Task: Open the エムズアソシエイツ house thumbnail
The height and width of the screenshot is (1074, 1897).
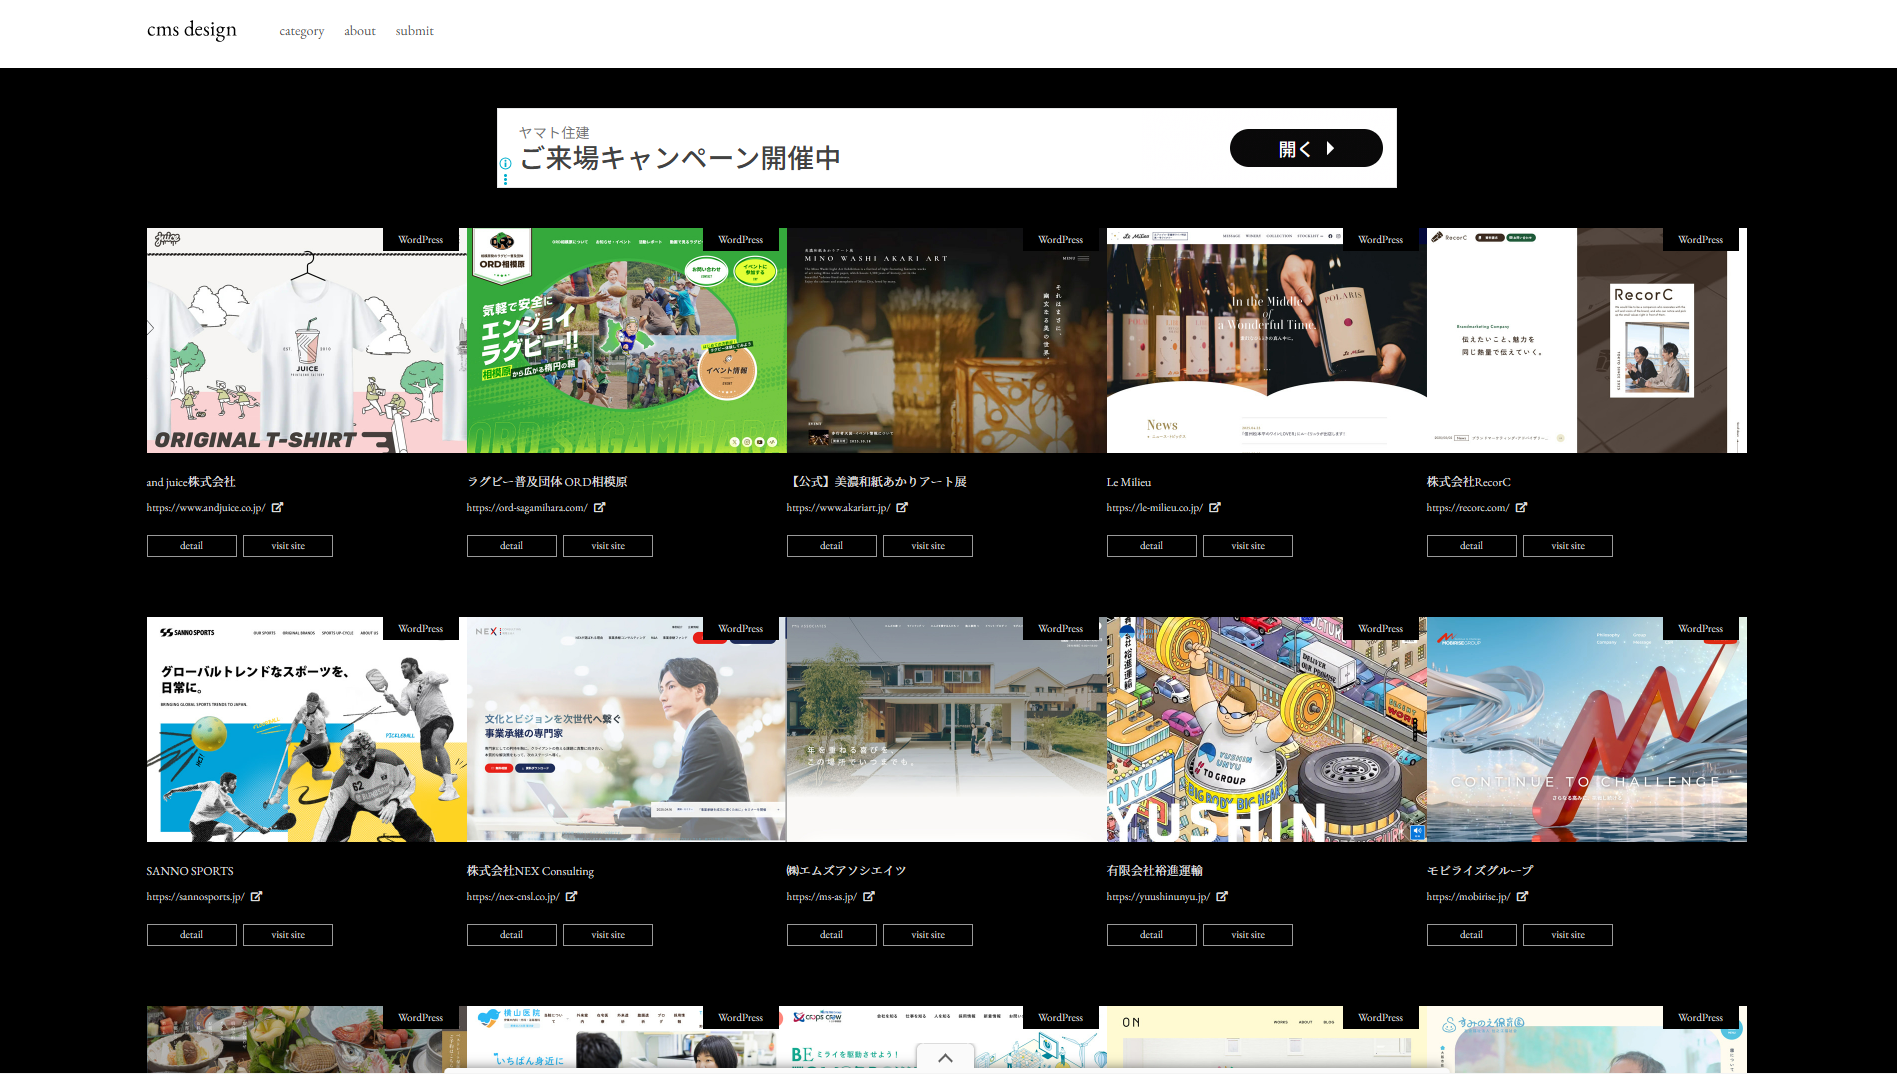Action: (947, 729)
